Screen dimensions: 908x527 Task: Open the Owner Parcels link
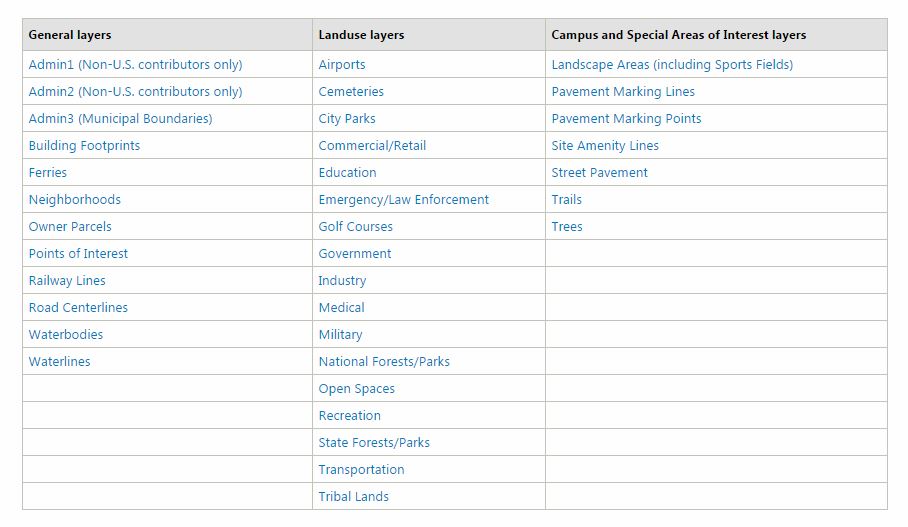tap(70, 226)
